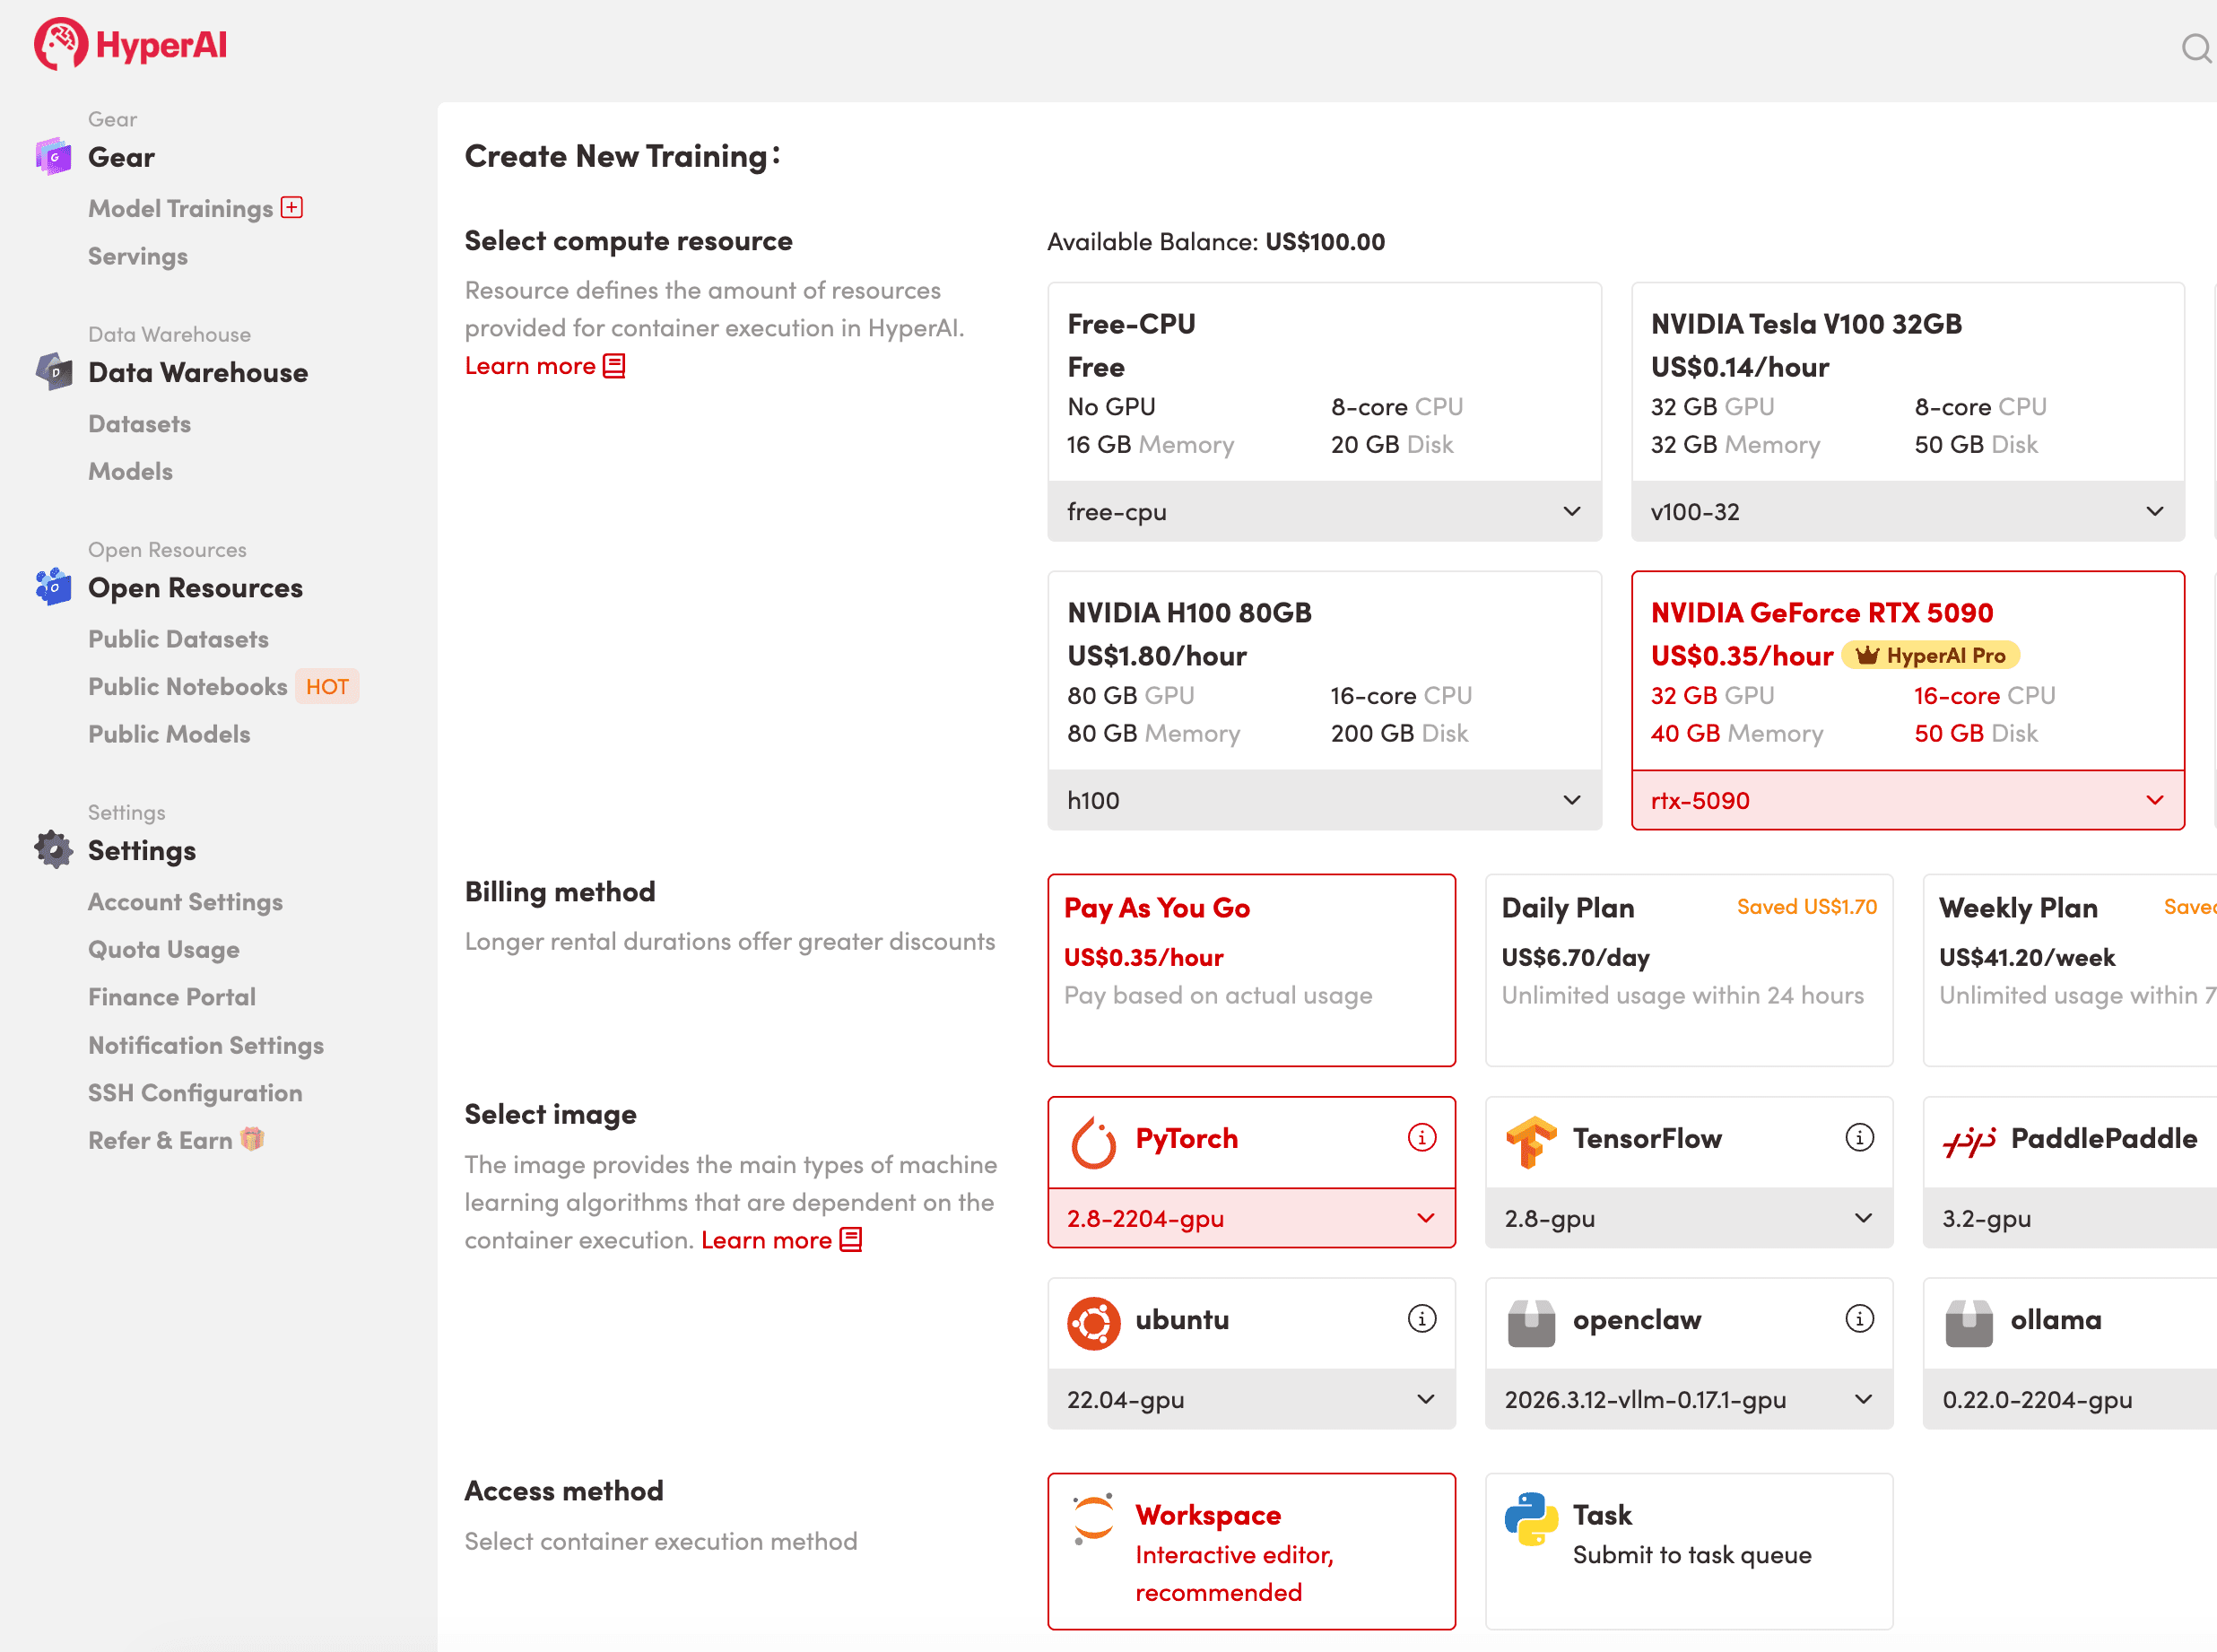Click the ollama box icon
The height and width of the screenshot is (1652, 2217).
[1969, 1323]
